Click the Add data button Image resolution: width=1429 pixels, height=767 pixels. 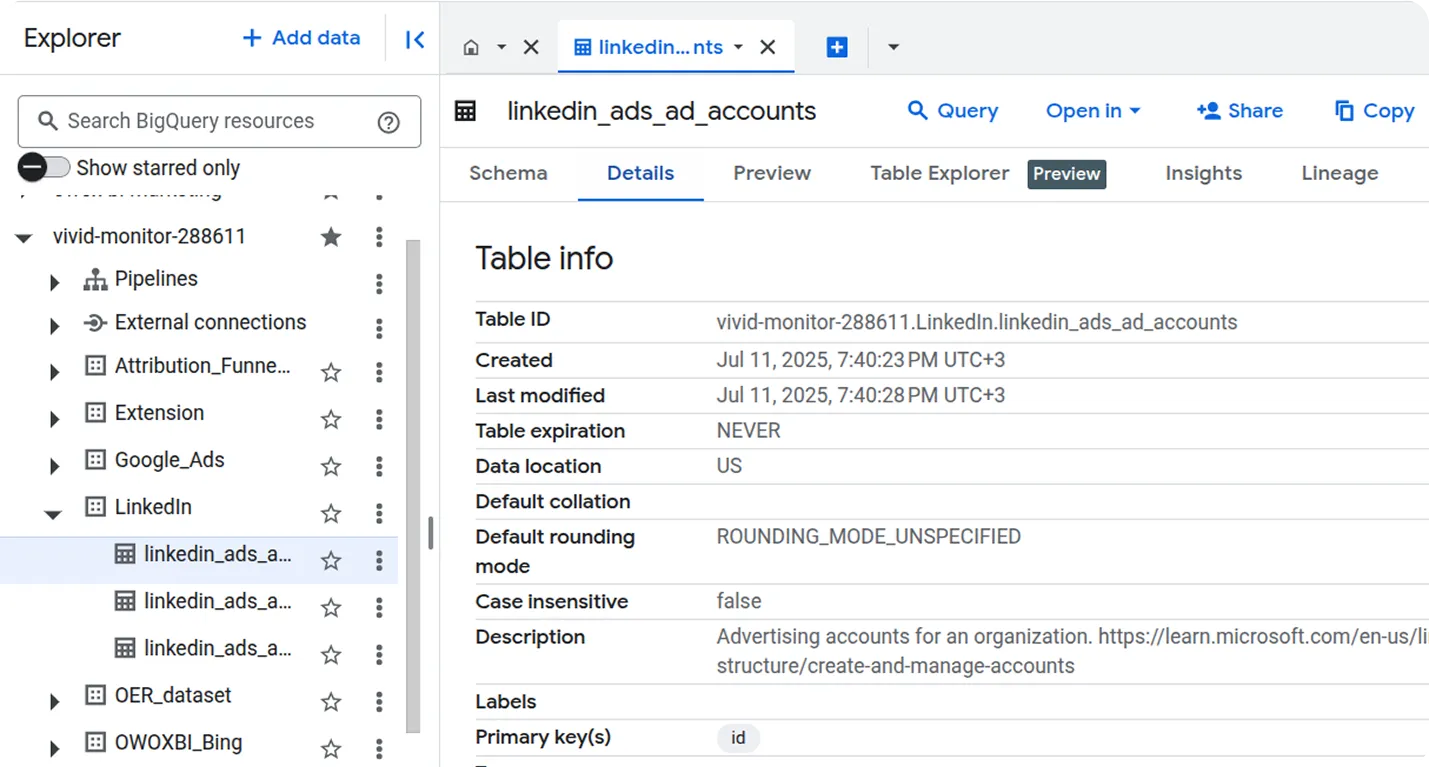point(301,38)
